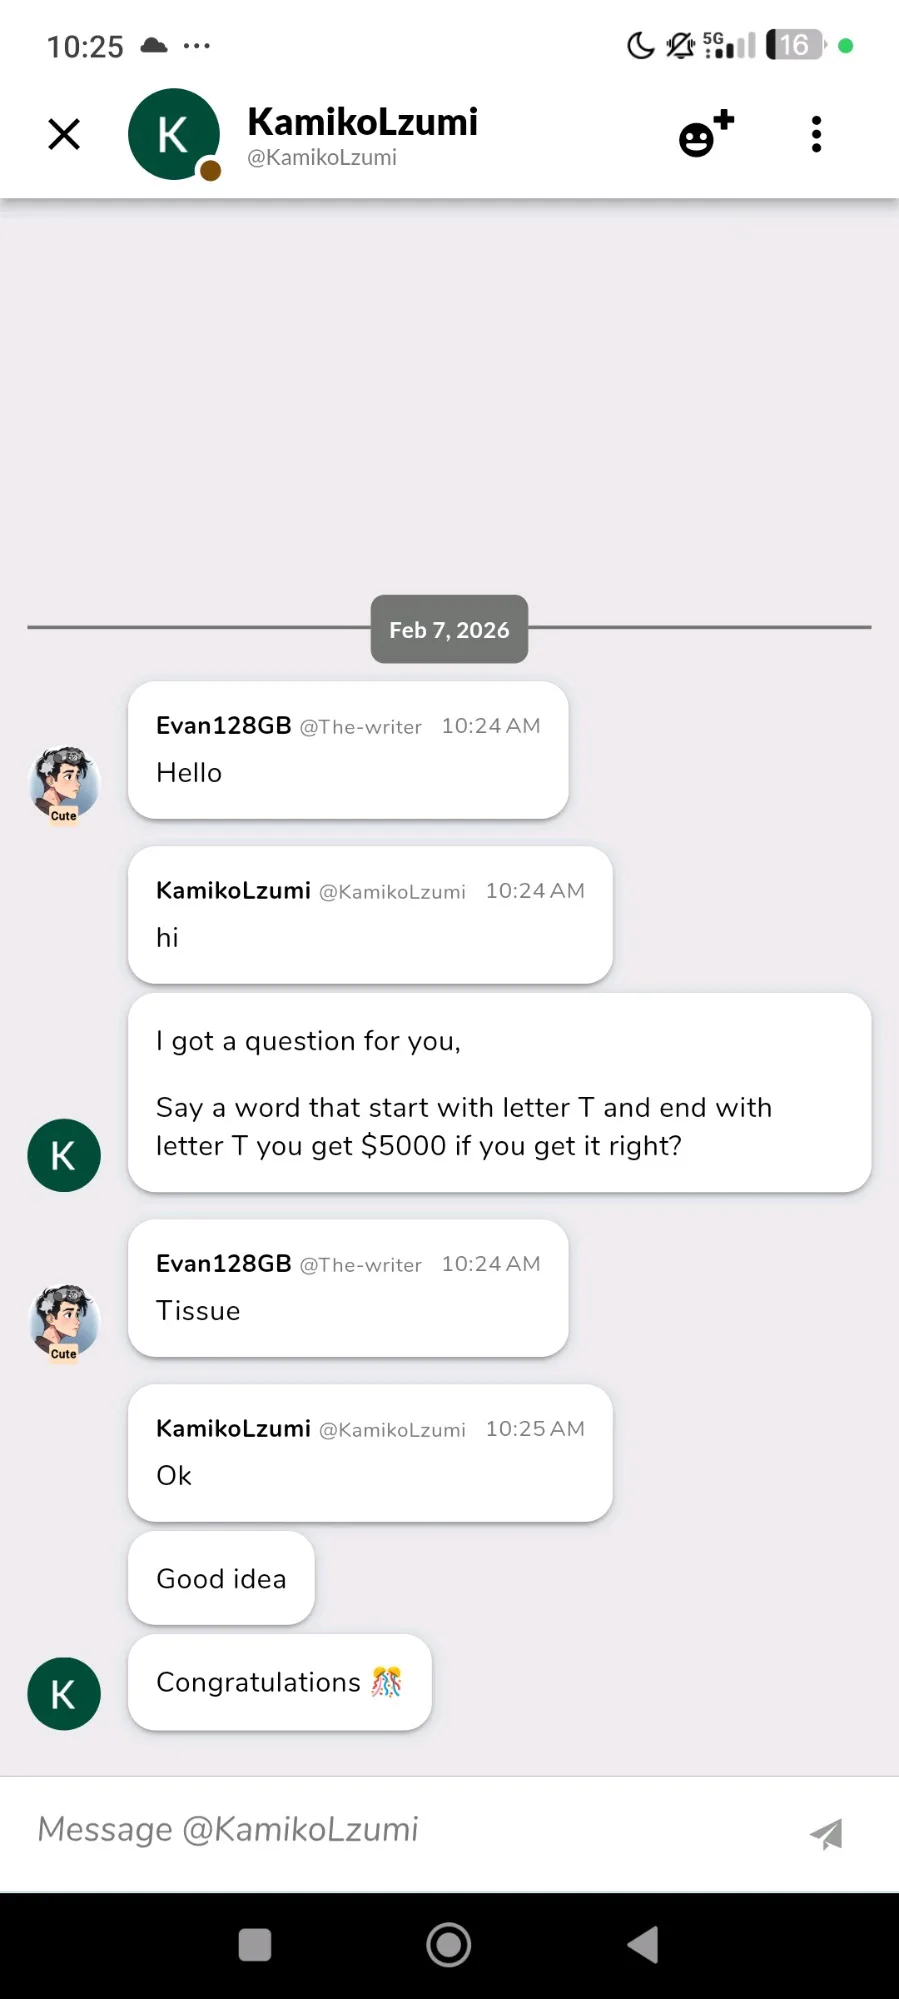The height and width of the screenshot is (1999, 899).
Task: Tap the @KamikoLzumi handle in the hi message
Action: [392, 892]
